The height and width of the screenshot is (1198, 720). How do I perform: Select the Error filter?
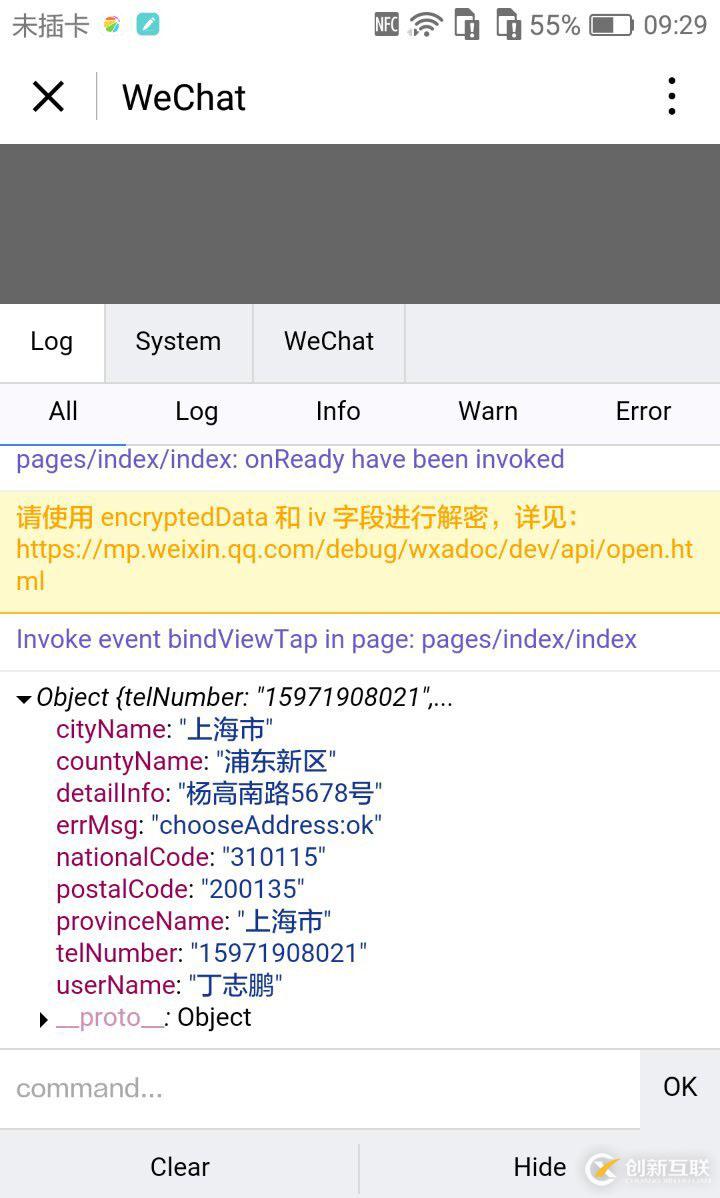(643, 412)
